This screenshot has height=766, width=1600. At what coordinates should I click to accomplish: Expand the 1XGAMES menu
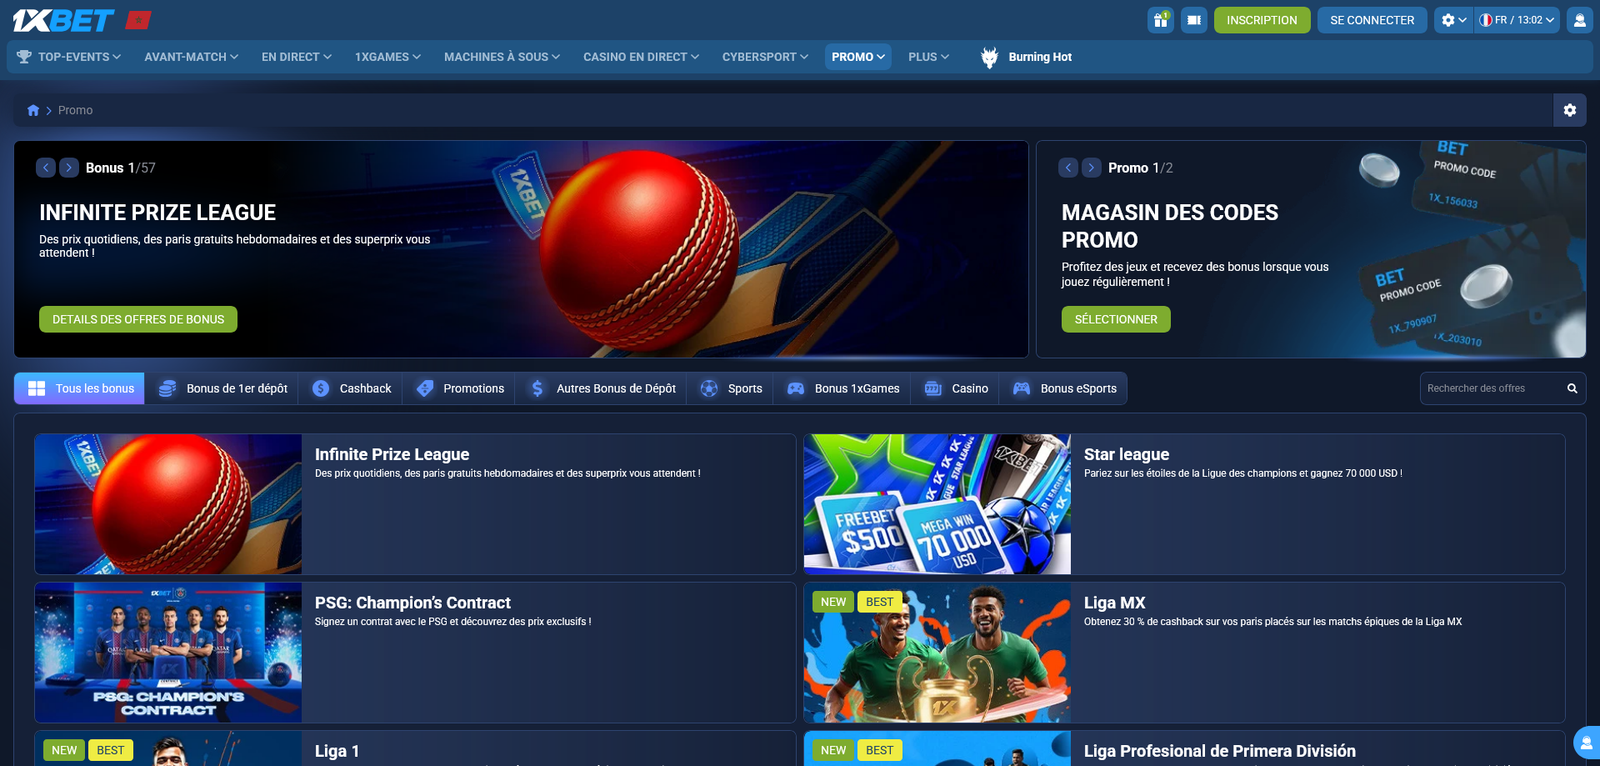[388, 57]
